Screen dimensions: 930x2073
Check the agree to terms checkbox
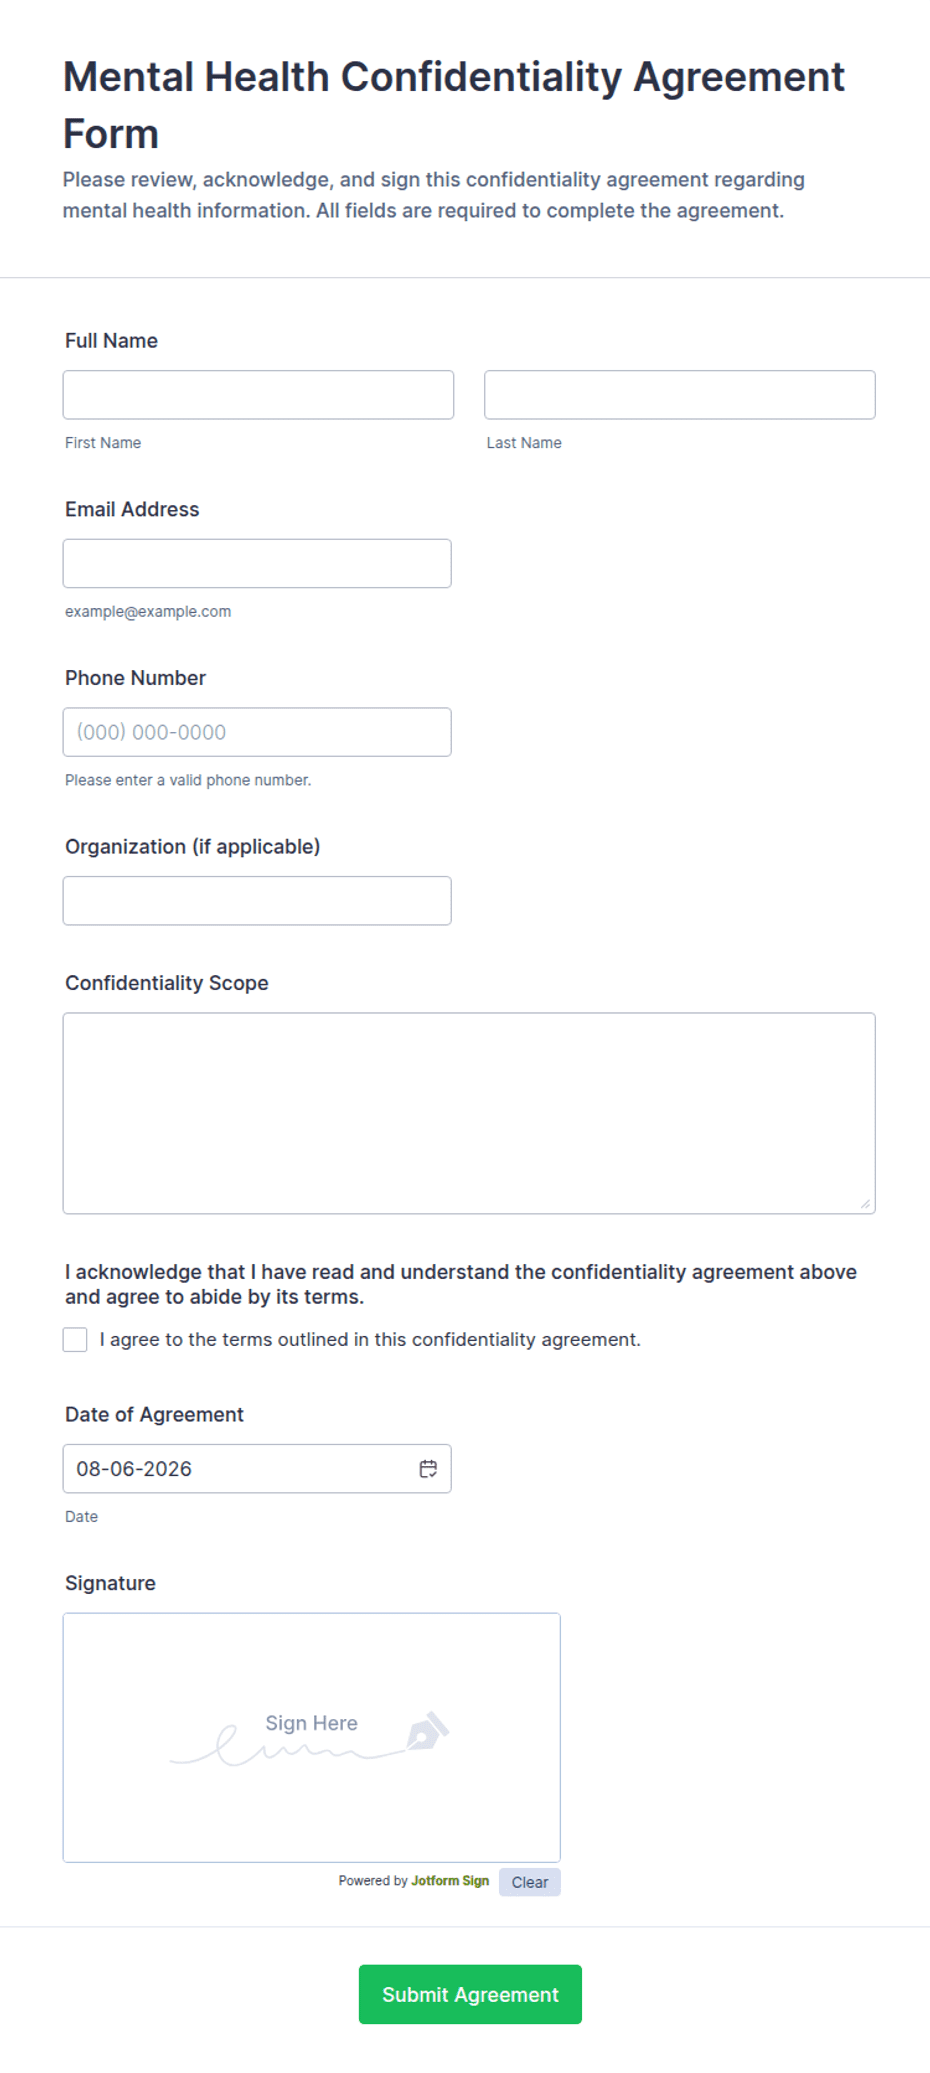pos(75,1339)
